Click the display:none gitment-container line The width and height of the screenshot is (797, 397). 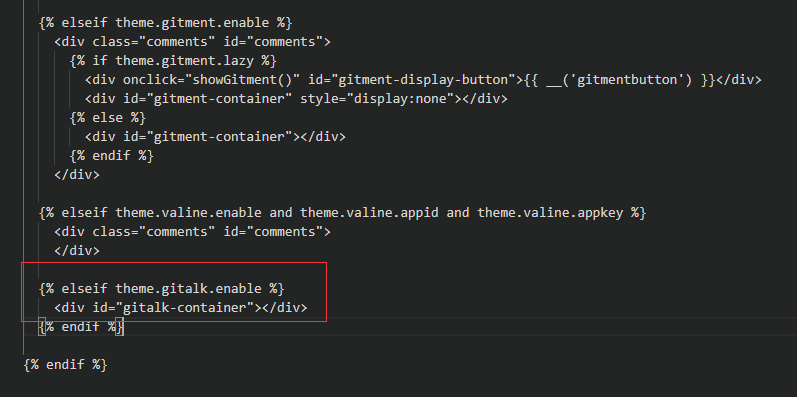coord(296,99)
